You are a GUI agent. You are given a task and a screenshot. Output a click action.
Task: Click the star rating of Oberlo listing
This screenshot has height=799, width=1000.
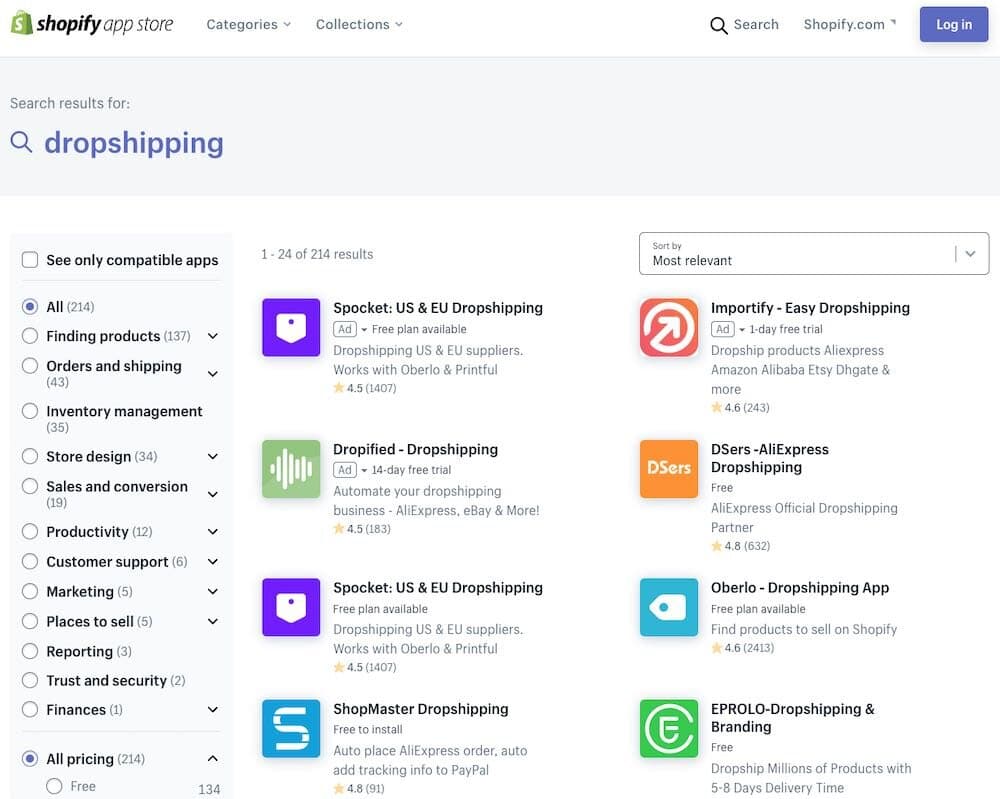[x=742, y=648]
